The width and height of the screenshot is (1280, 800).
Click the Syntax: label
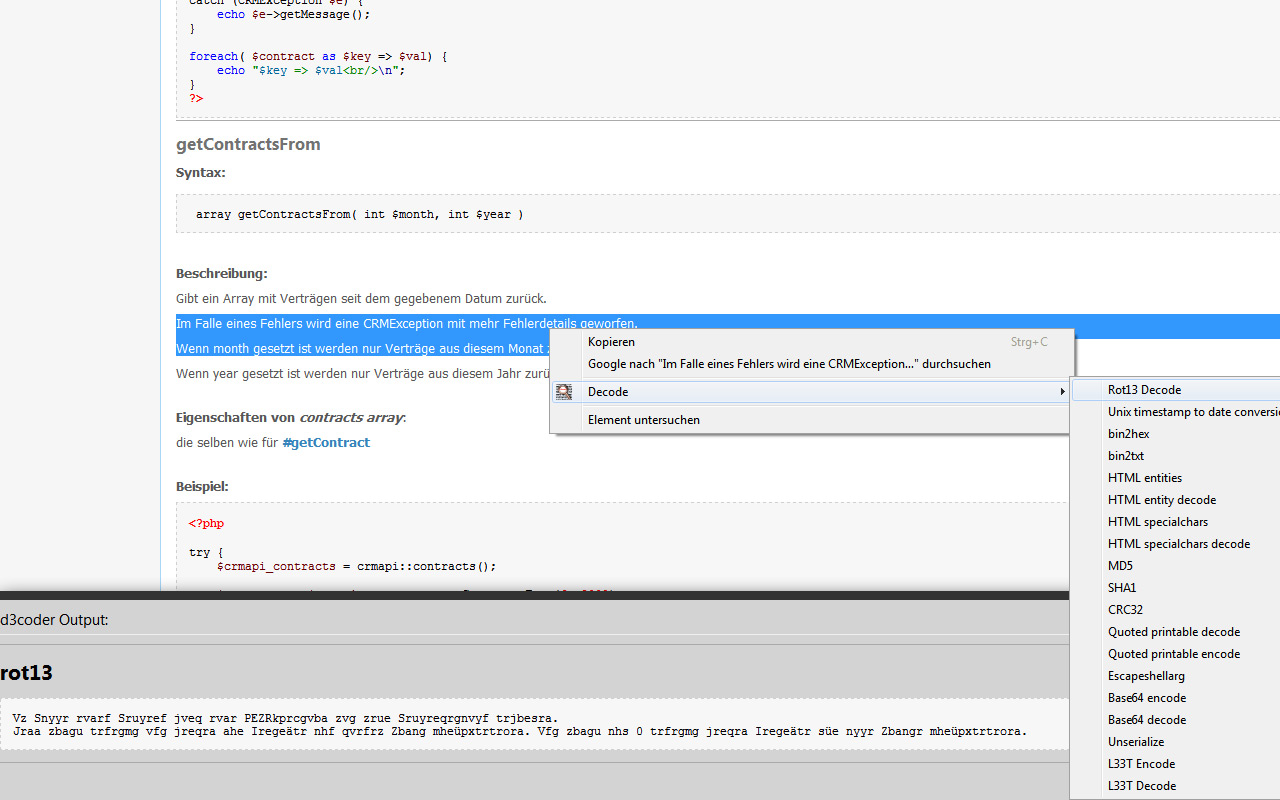(201, 173)
